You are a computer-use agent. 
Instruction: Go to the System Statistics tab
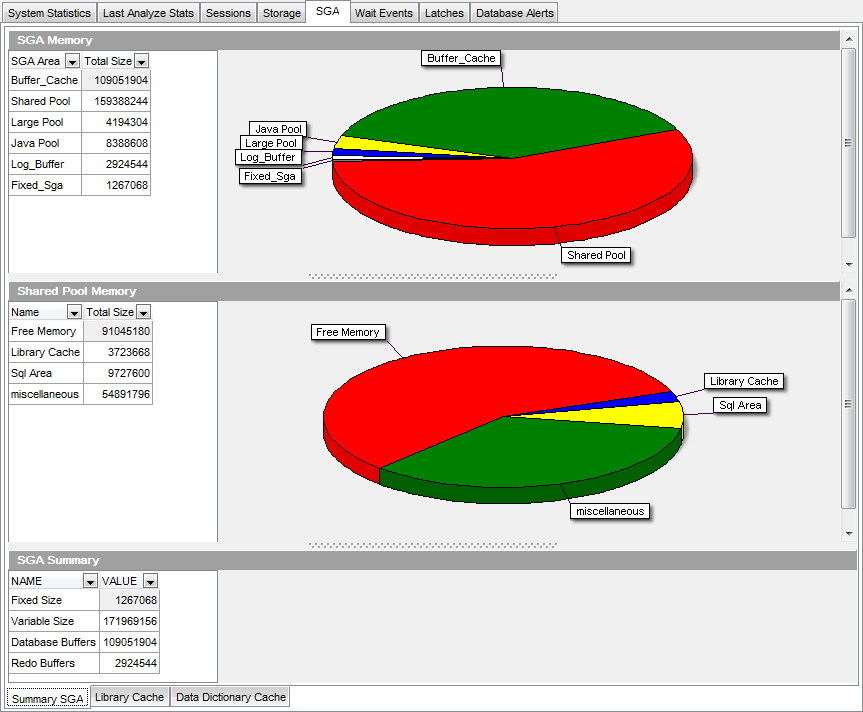pyautogui.click(x=49, y=13)
